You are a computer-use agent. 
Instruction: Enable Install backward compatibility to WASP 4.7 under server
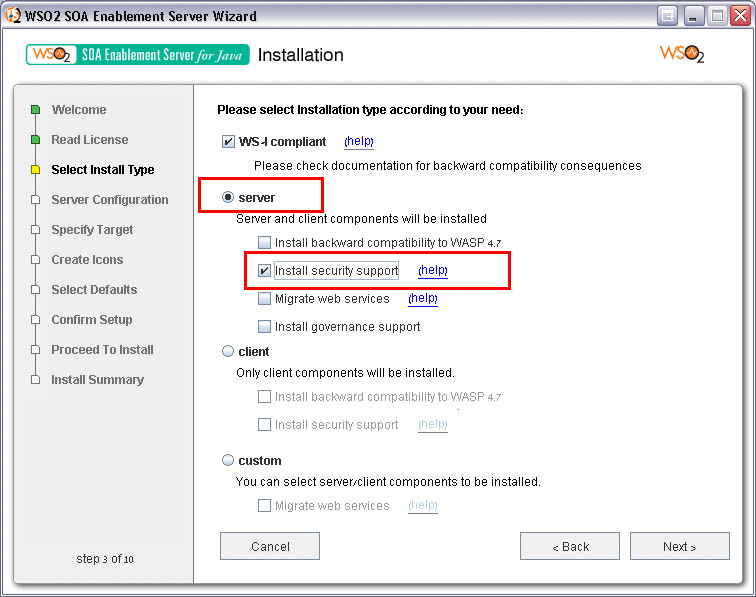click(x=264, y=242)
